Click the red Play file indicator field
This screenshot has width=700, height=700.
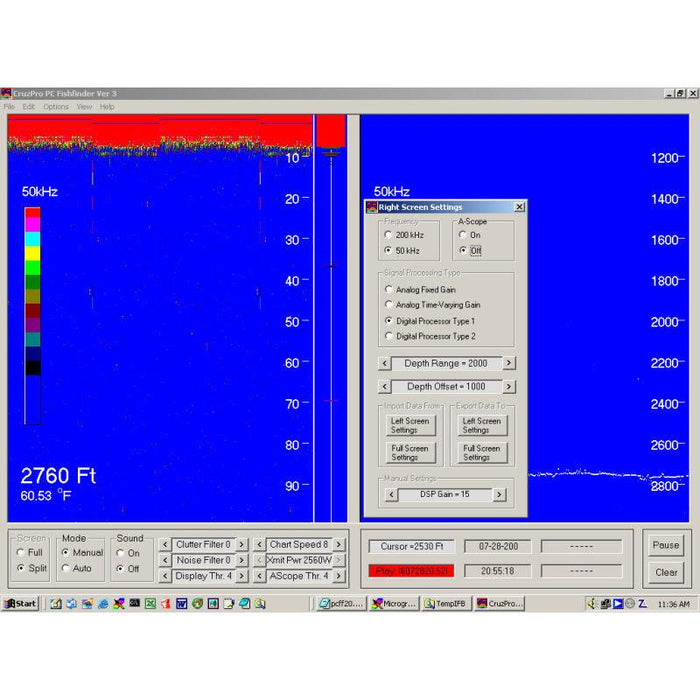[x=411, y=571]
